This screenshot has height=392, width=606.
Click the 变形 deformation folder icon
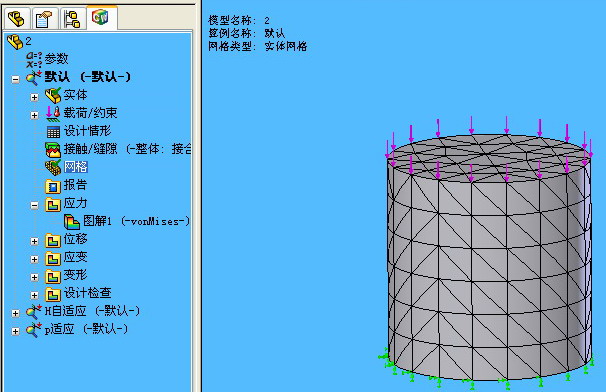coord(53,276)
